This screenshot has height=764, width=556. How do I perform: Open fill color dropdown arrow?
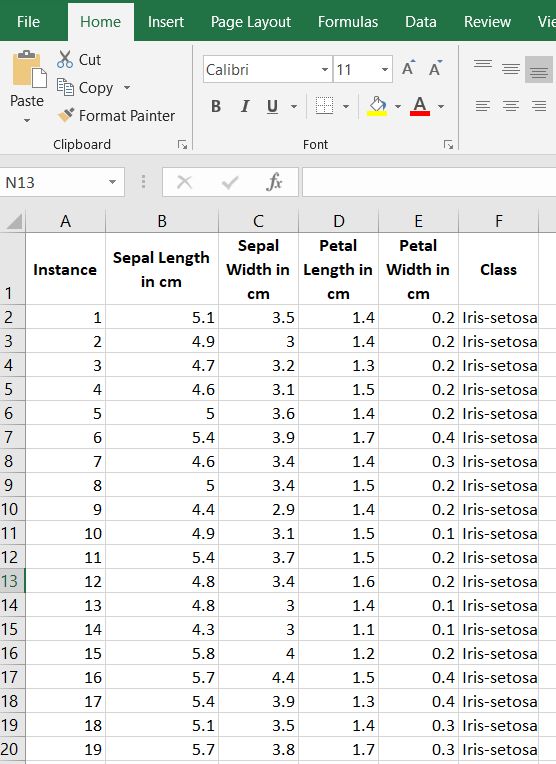[398, 106]
